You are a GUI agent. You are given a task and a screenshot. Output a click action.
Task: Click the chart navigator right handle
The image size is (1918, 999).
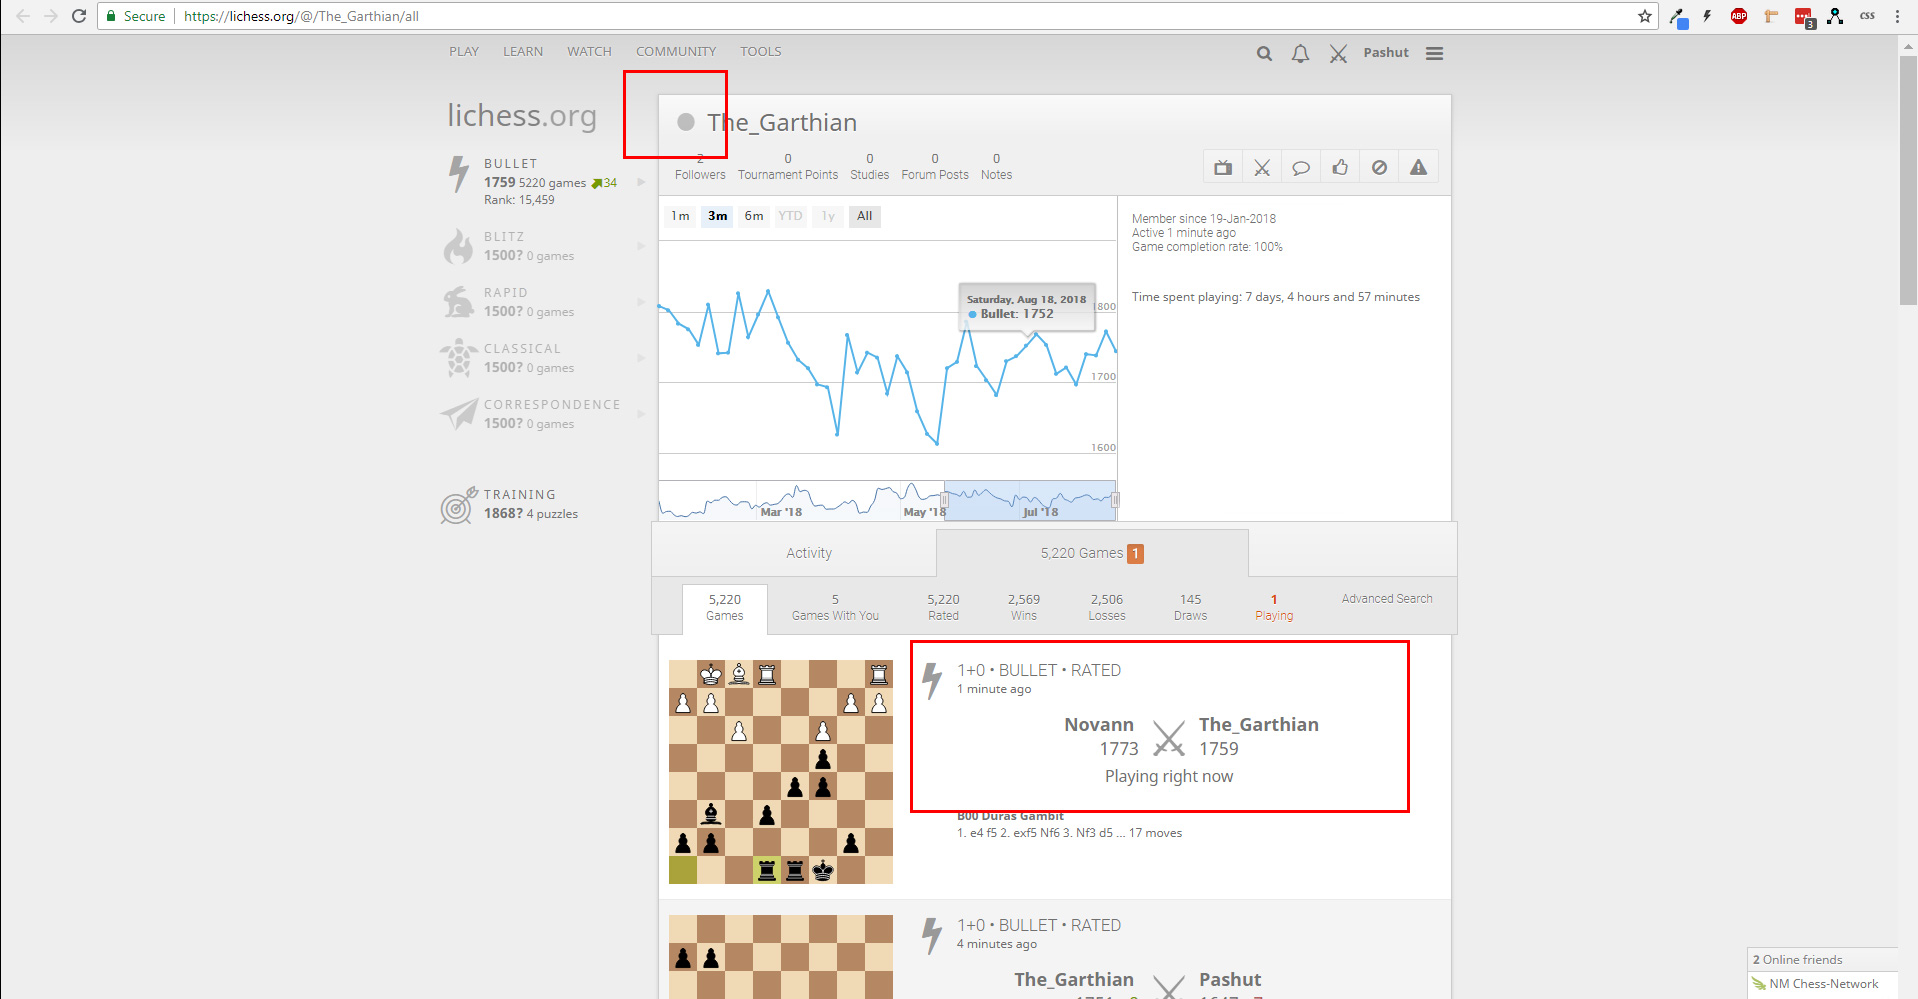point(1115,500)
